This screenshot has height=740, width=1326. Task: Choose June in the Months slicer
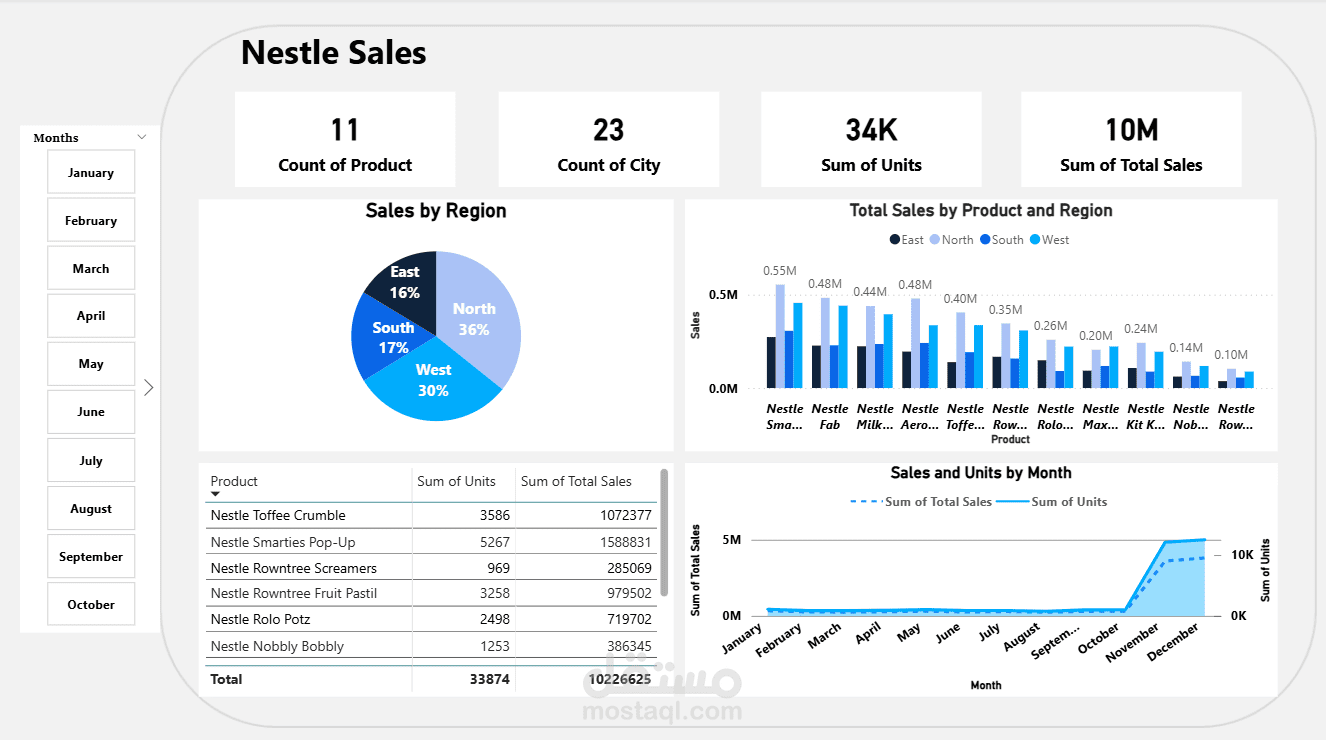(91, 411)
